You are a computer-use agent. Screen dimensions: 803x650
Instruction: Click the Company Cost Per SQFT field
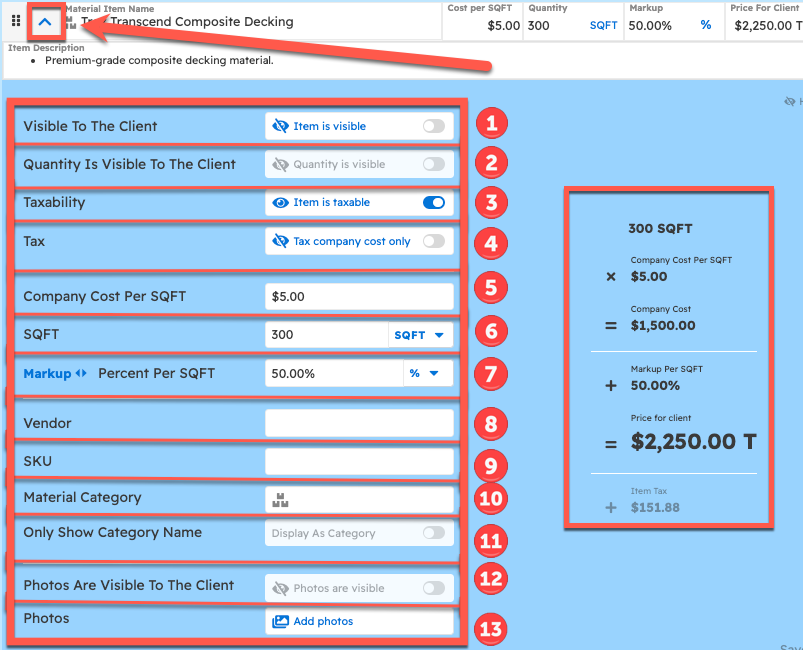coord(359,297)
